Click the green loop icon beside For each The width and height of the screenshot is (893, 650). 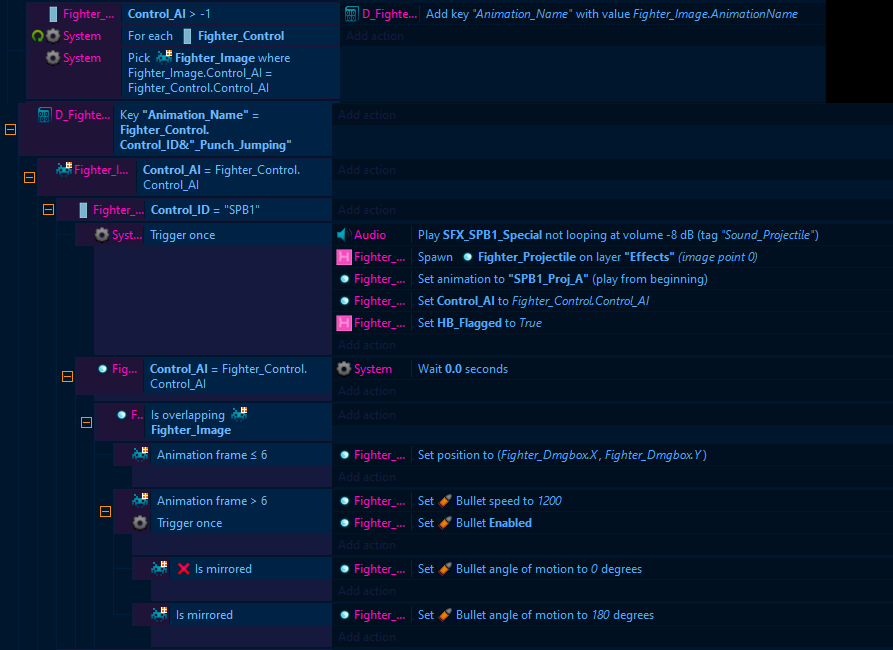coord(38,36)
